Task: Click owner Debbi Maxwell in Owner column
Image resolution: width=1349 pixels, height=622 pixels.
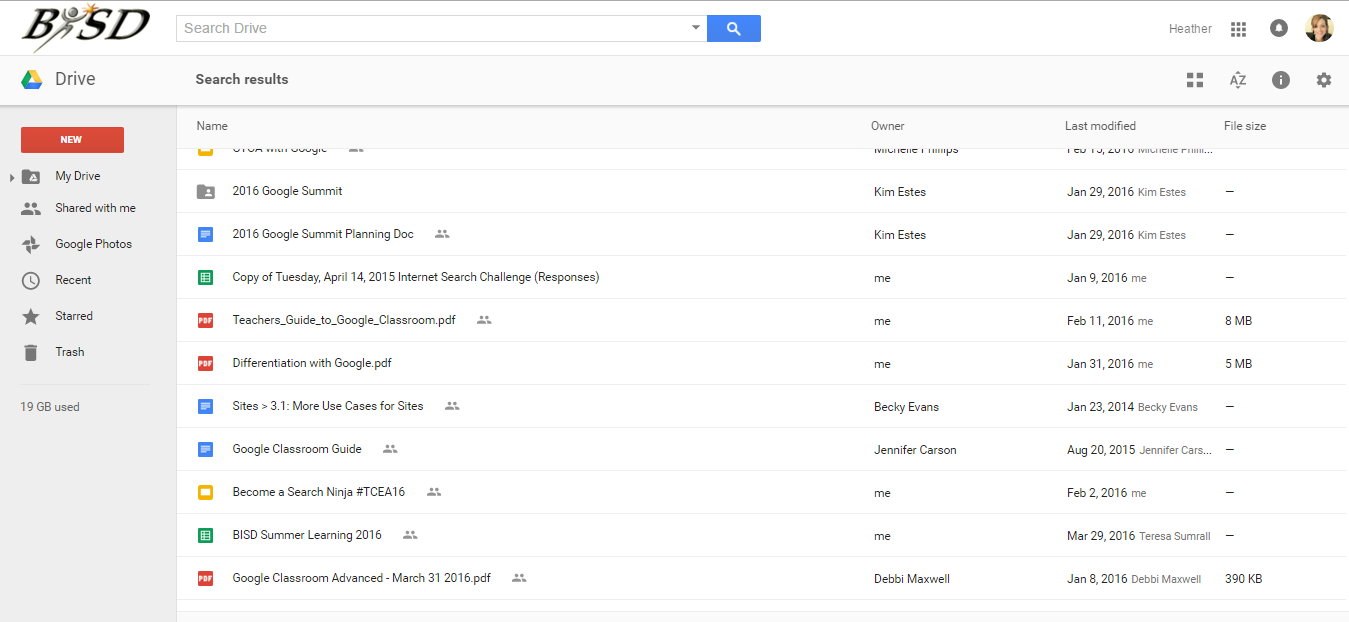Action: pos(912,579)
